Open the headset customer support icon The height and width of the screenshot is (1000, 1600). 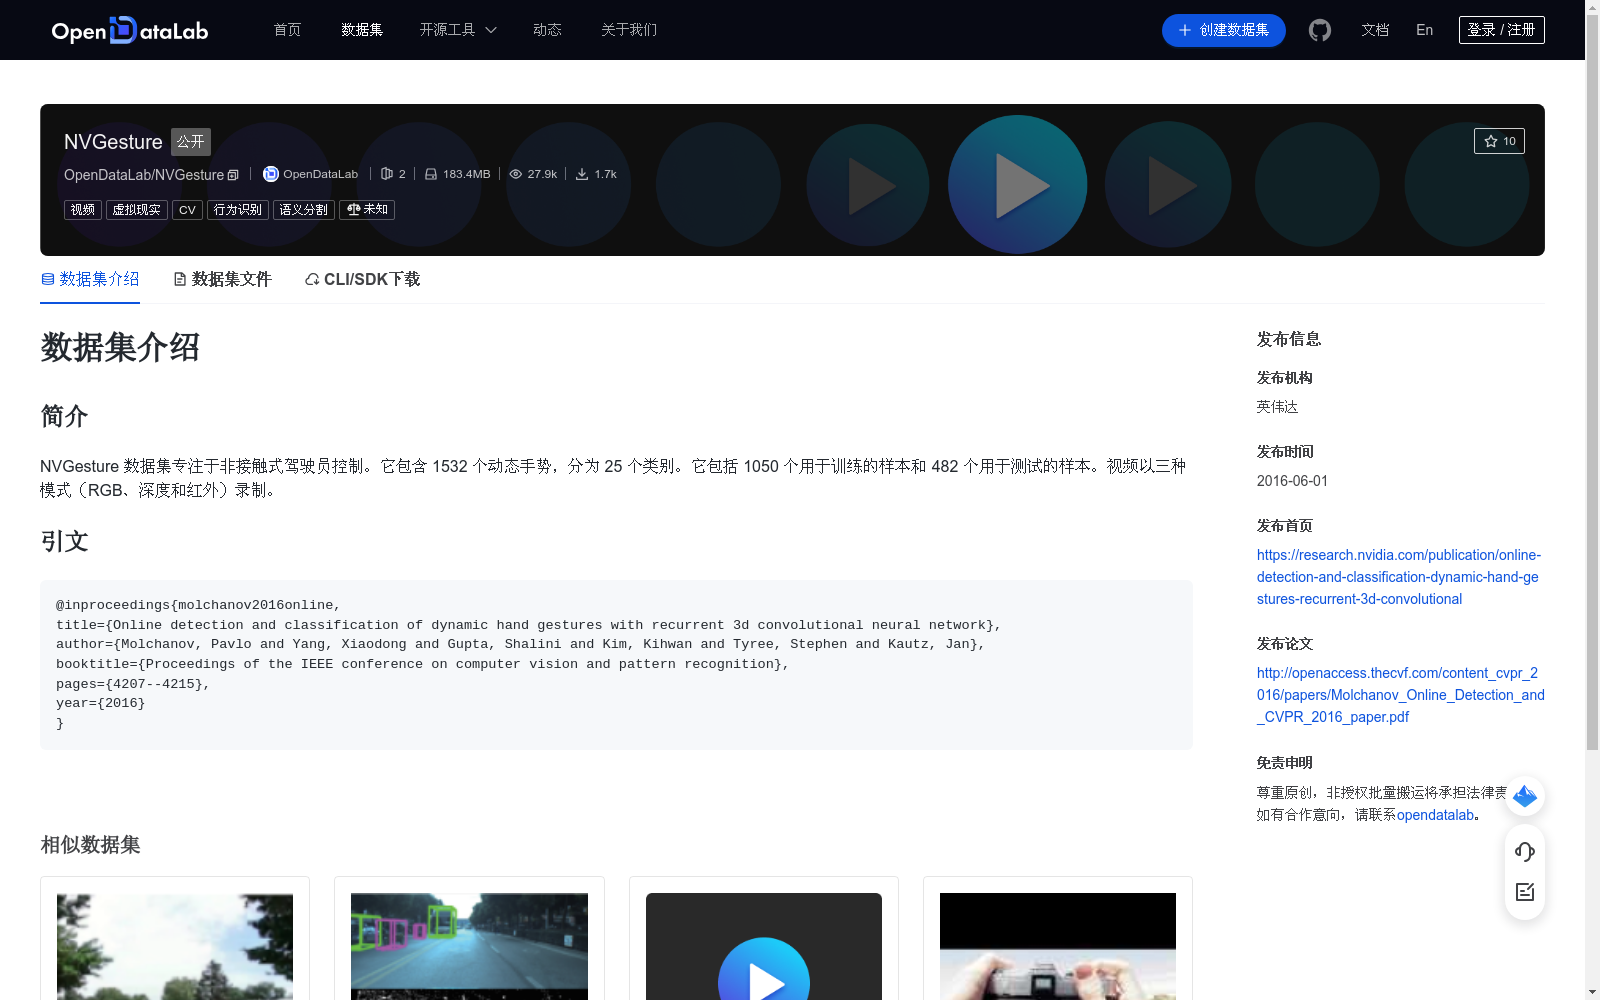pos(1525,851)
